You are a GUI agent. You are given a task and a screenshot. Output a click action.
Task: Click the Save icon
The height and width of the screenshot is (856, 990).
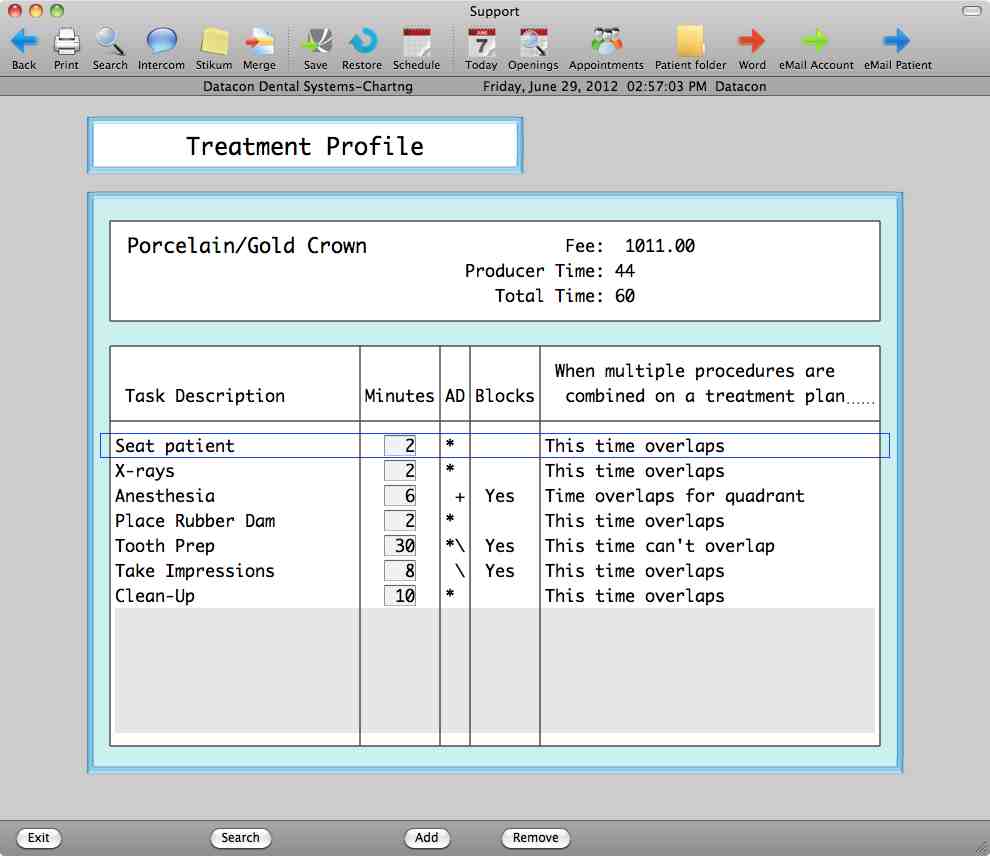pos(316,41)
